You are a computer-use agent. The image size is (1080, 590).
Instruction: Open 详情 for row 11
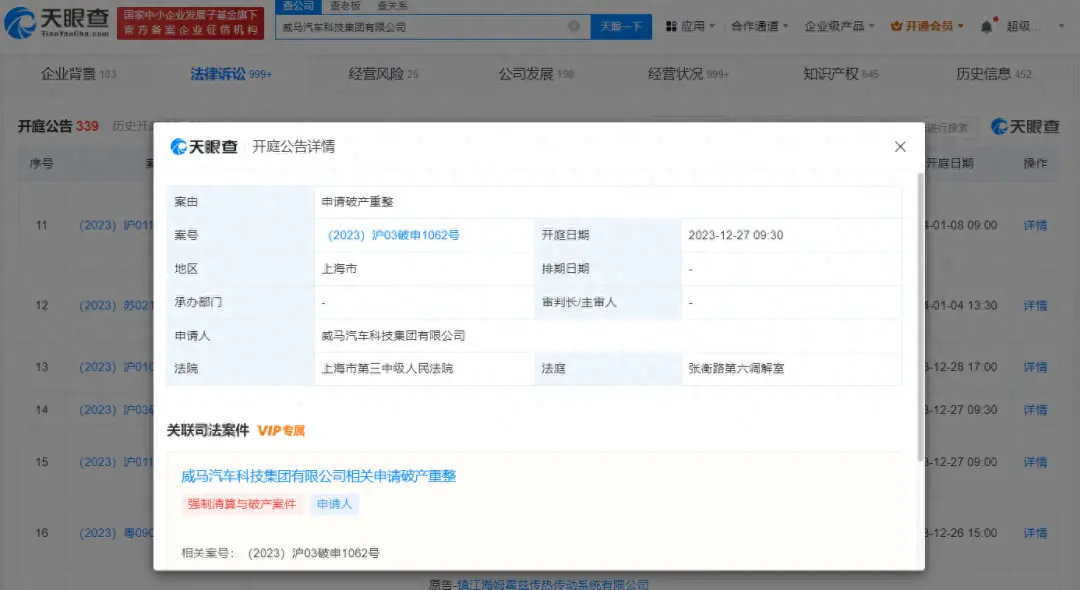1035,225
